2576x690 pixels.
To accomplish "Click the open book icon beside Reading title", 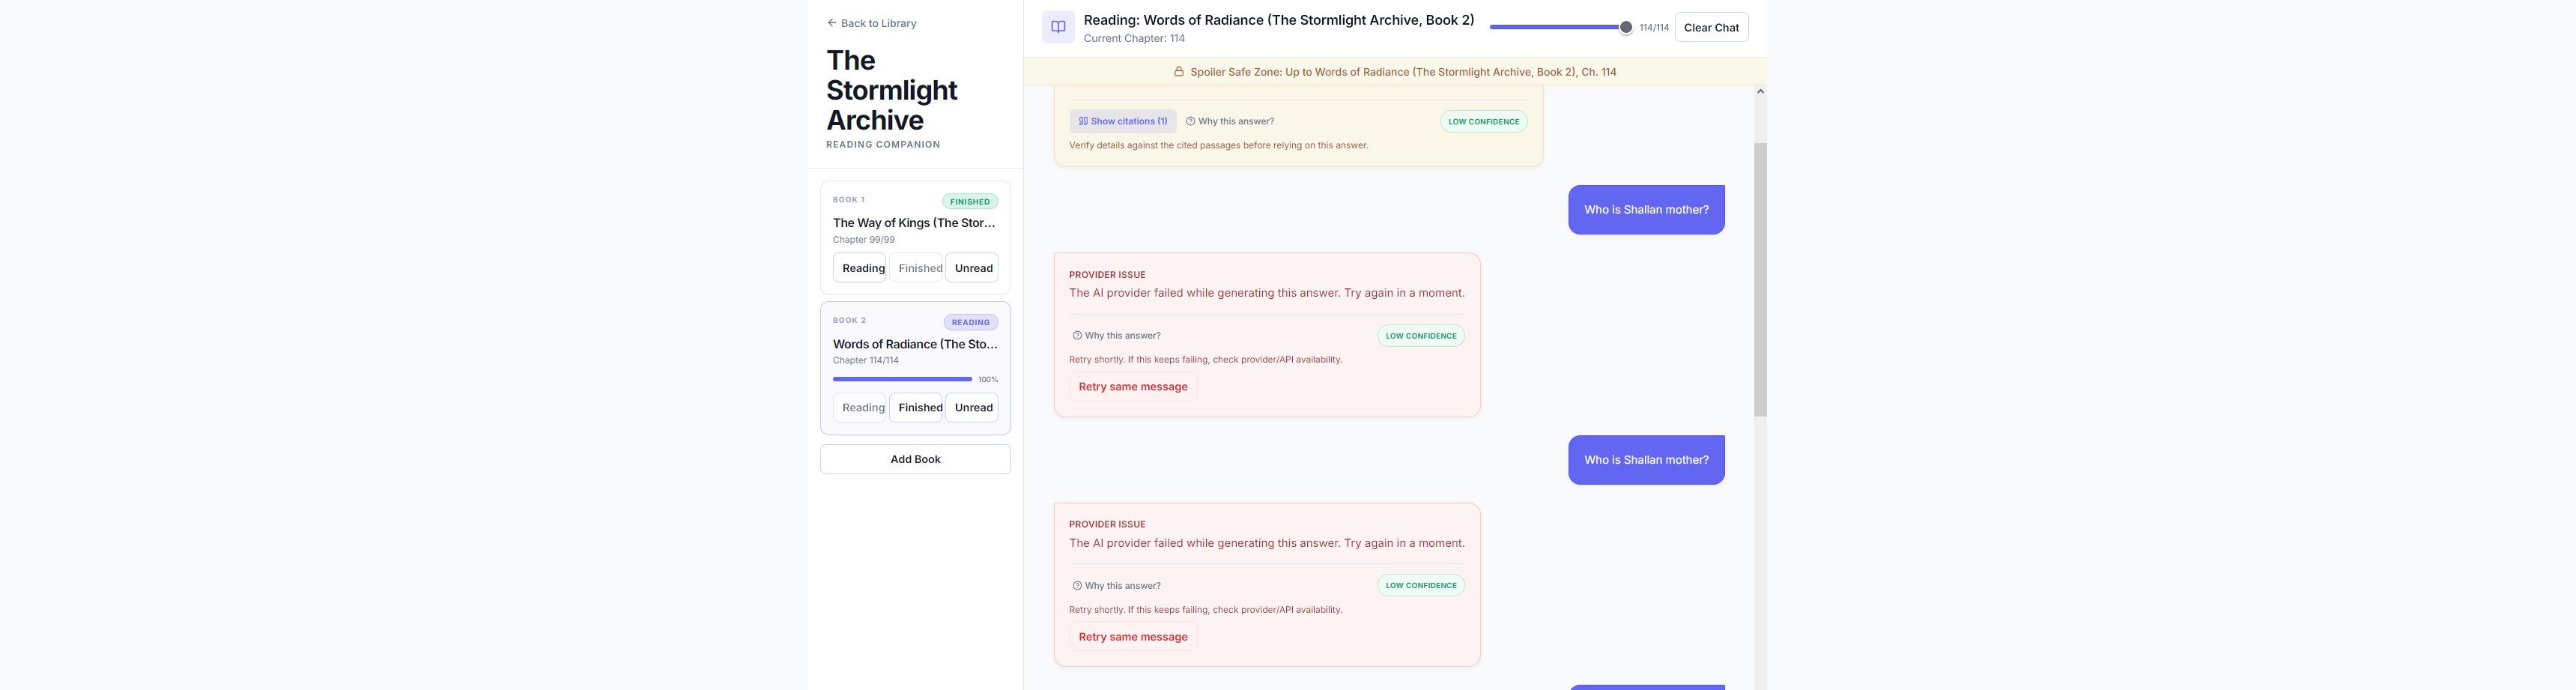I will tap(1058, 27).
